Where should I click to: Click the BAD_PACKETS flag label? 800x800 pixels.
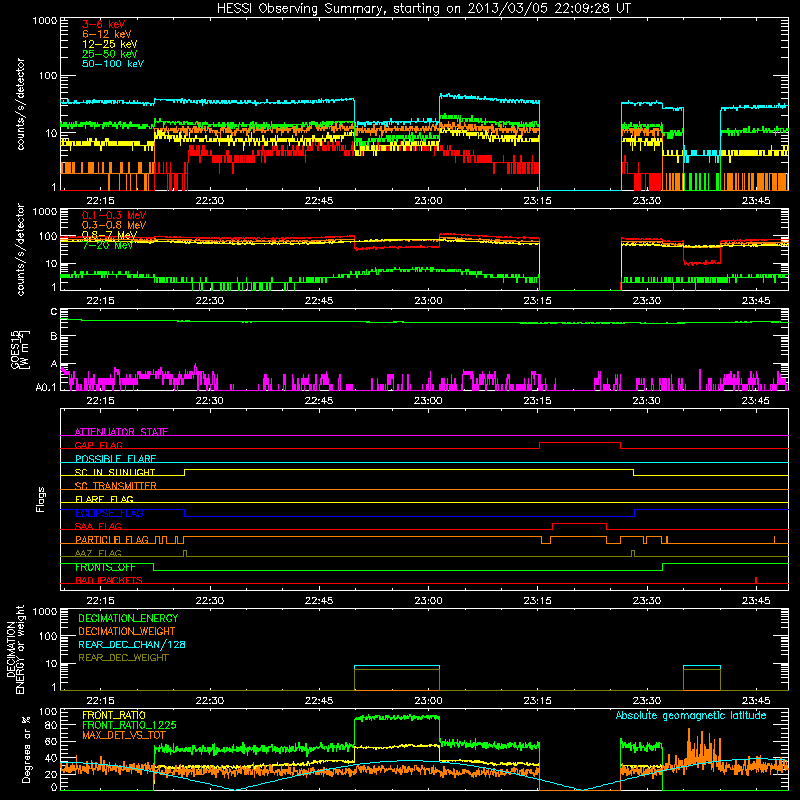tap(109, 580)
